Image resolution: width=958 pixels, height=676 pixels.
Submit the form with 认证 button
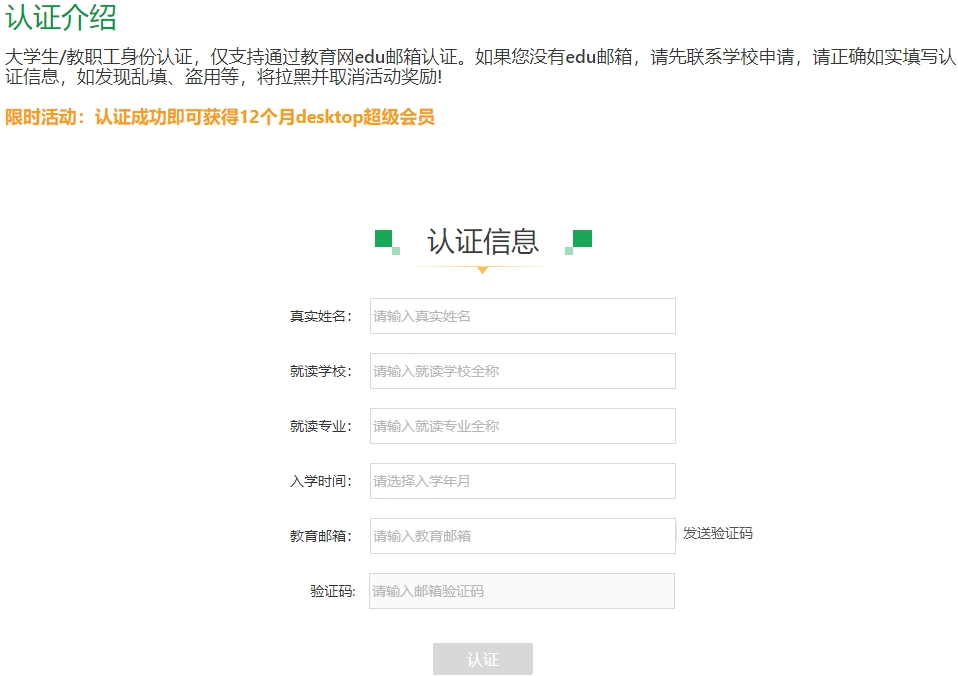click(x=483, y=659)
